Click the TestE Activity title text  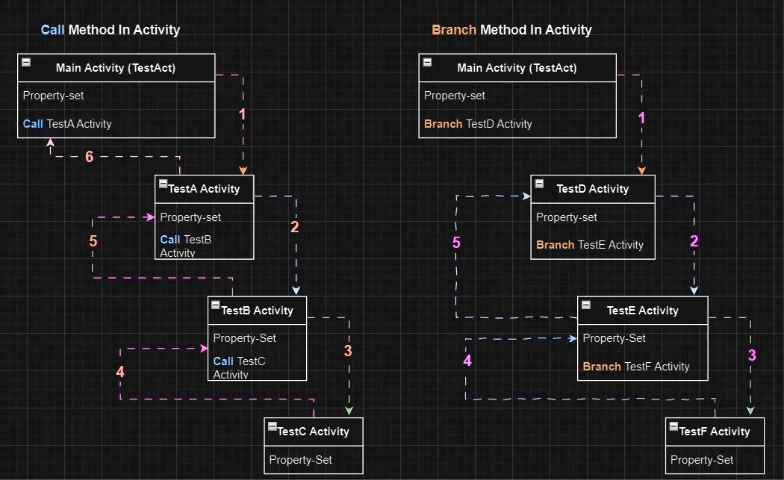(x=642, y=310)
